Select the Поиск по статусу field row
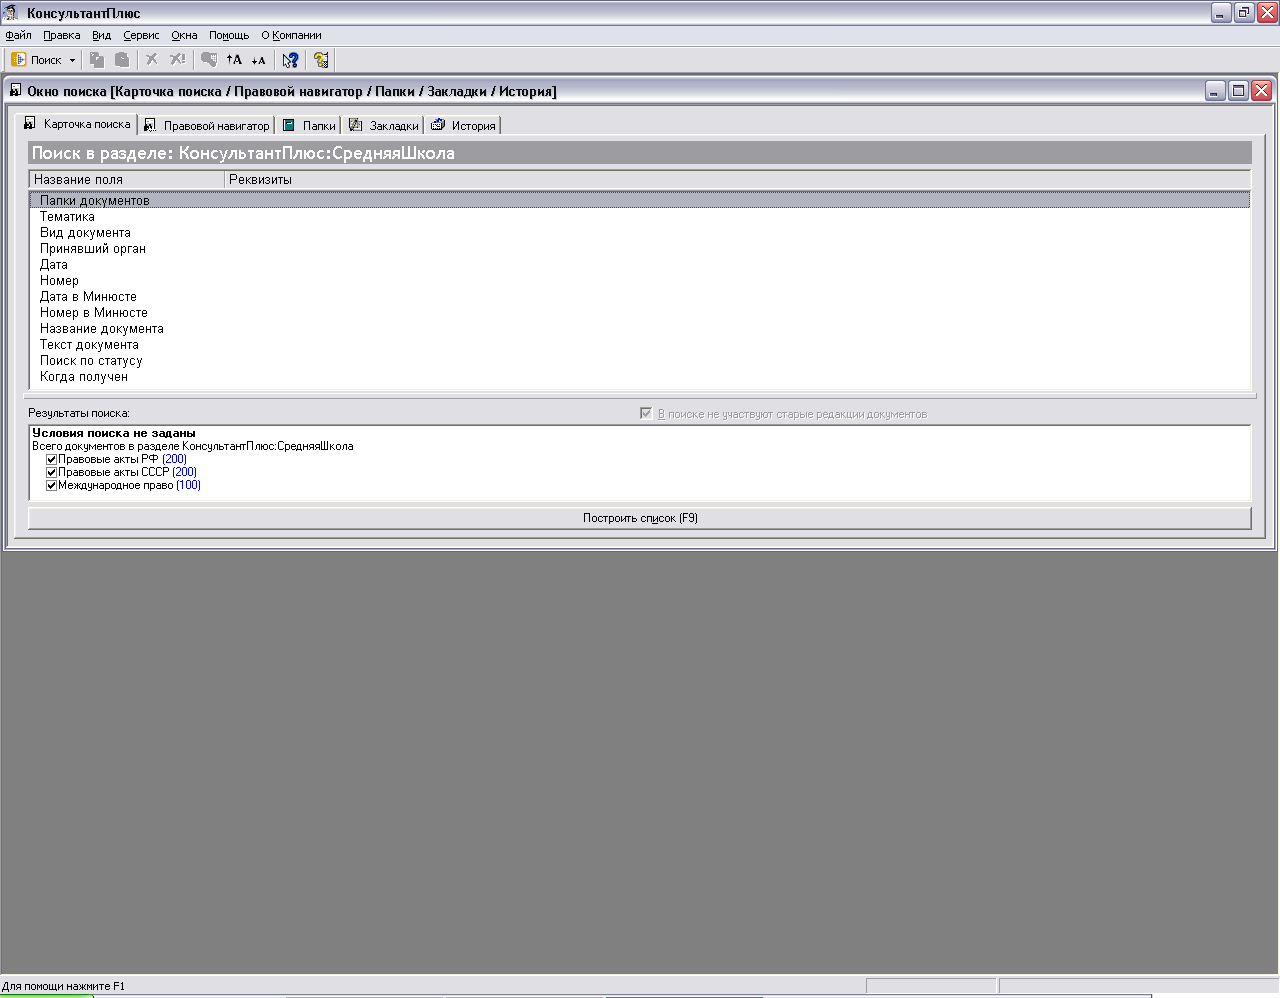Screen dimensions: 1280x998 coord(640,360)
